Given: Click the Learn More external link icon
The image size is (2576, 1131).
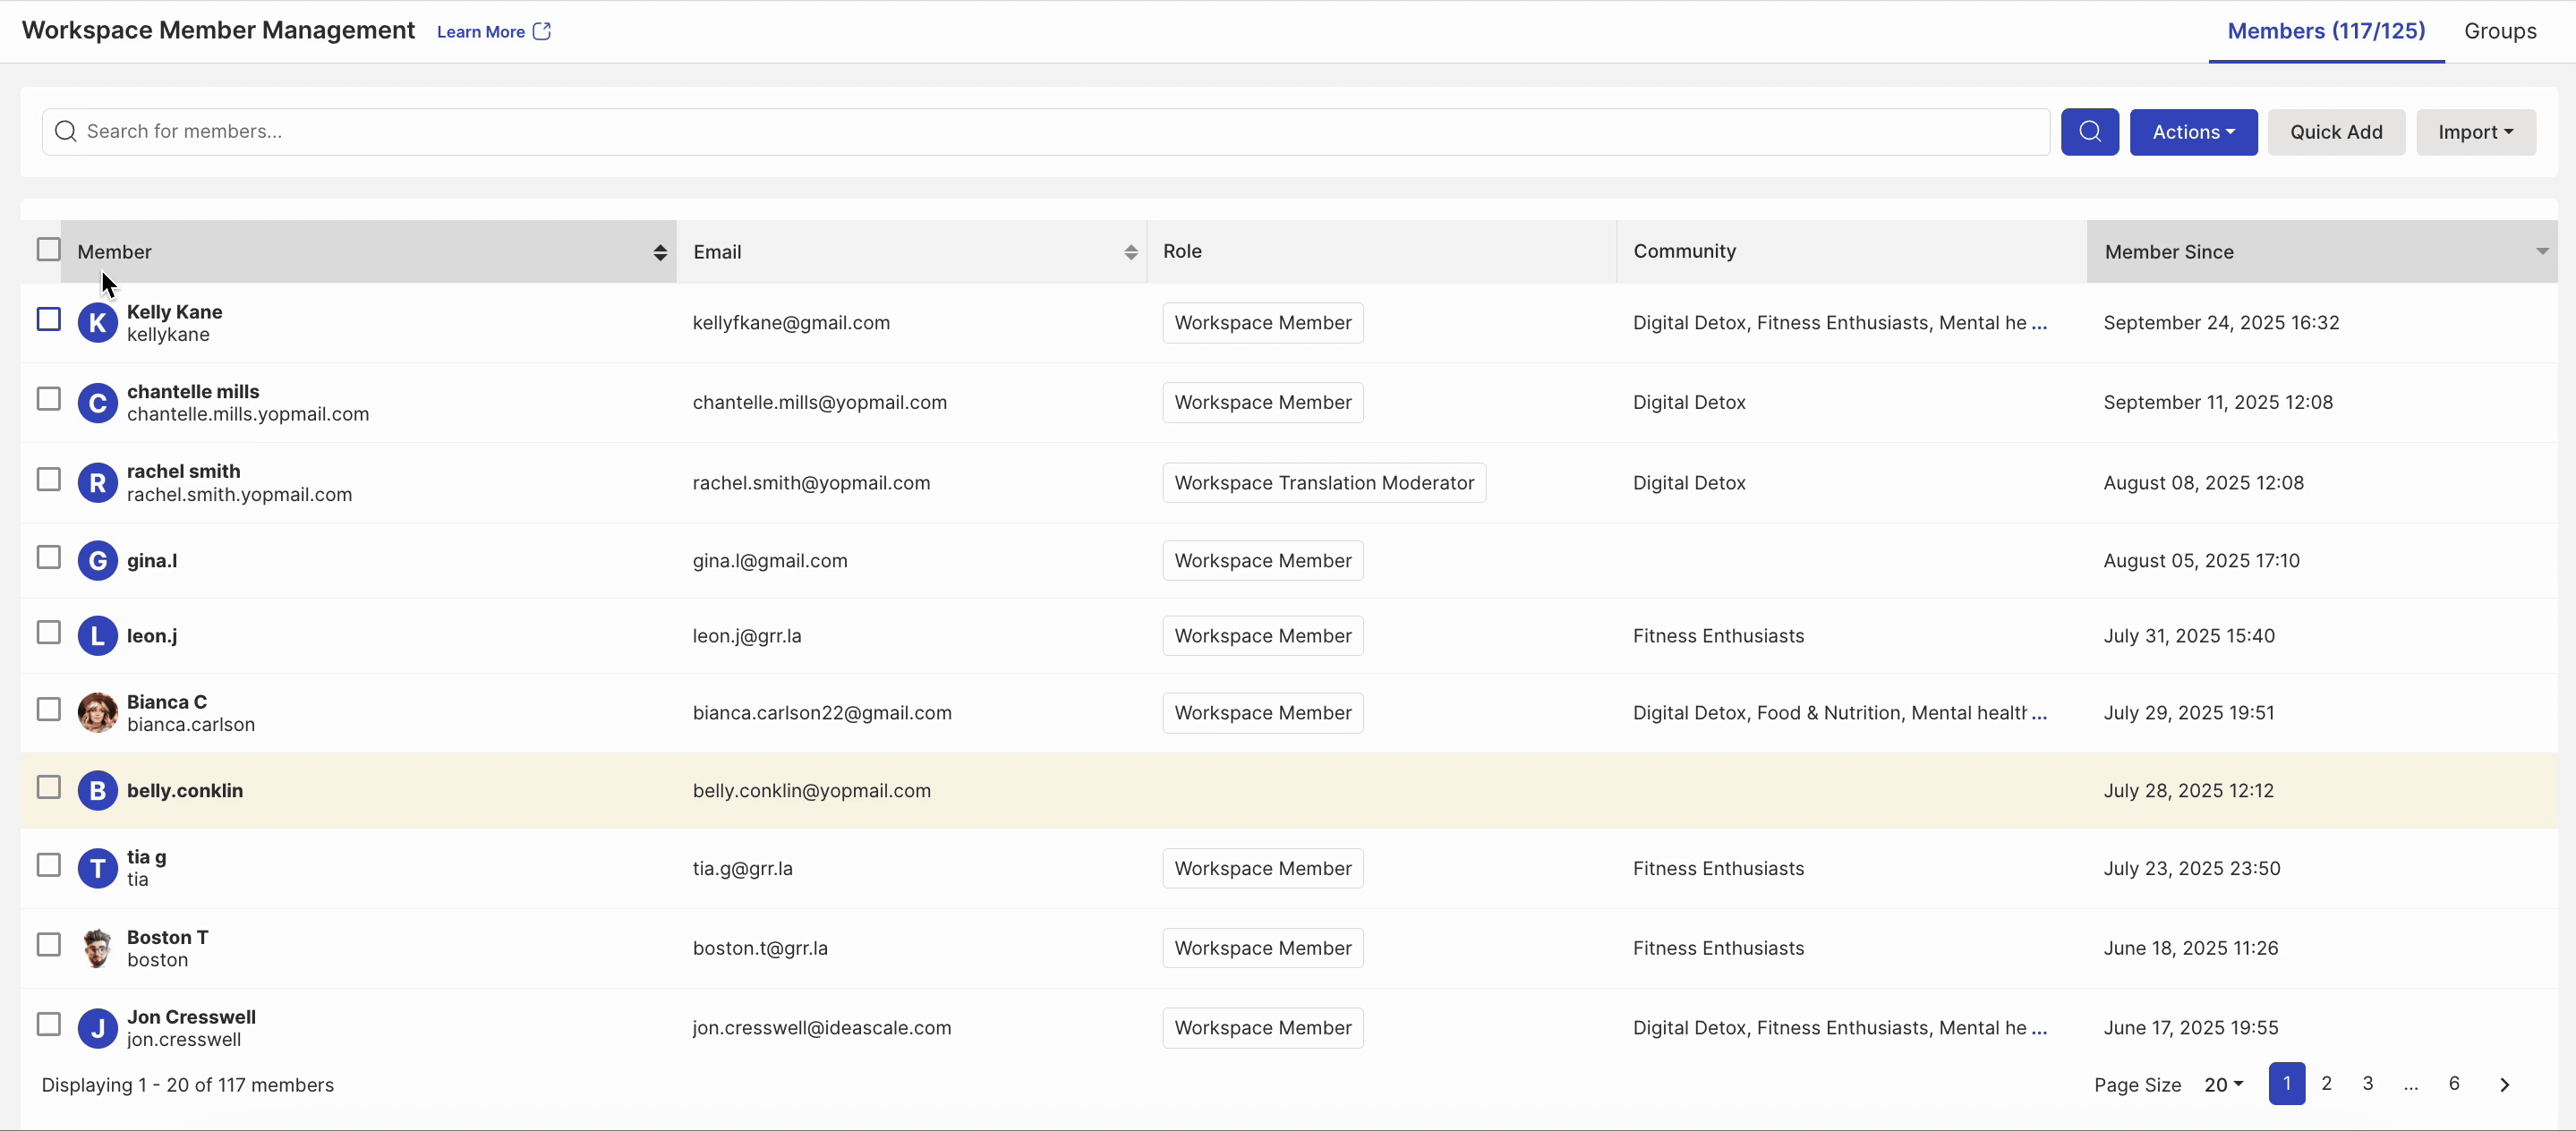Looking at the screenshot, I should pyautogui.click(x=542, y=31).
